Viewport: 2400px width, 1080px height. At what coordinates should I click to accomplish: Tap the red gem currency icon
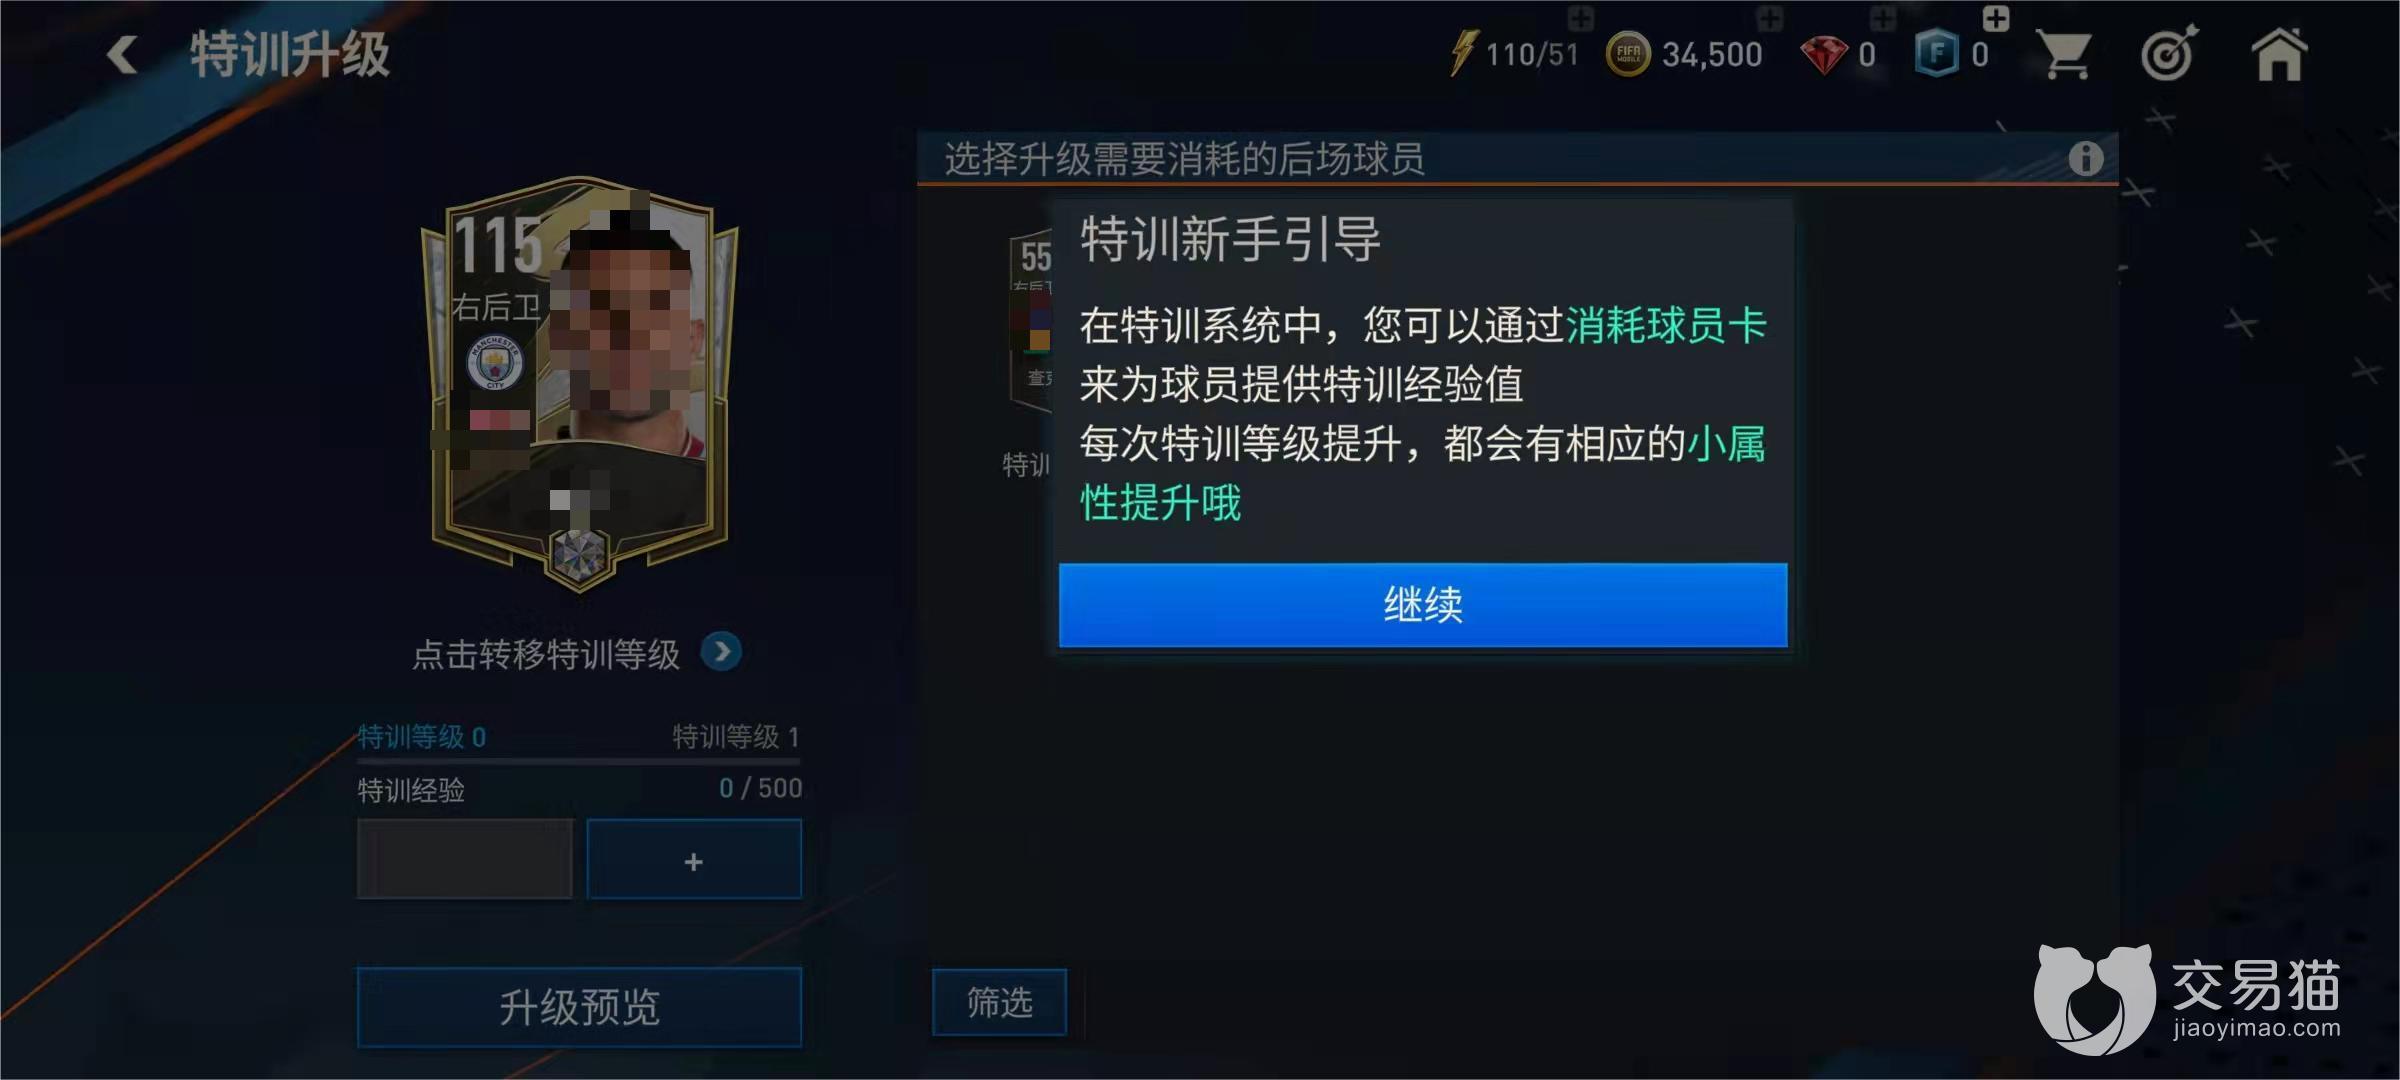click(x=1823, y=55)
